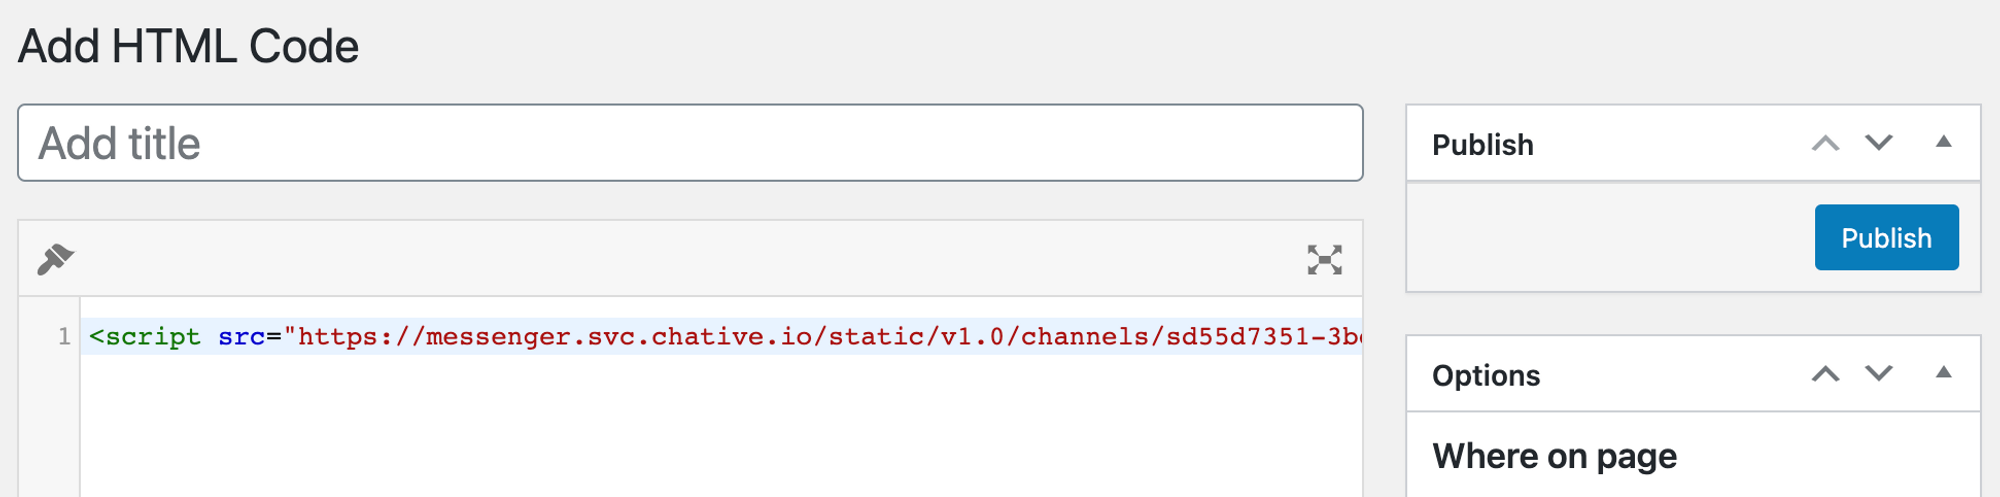
Task: Click the blue Publish button
Action: (1886, 238)
